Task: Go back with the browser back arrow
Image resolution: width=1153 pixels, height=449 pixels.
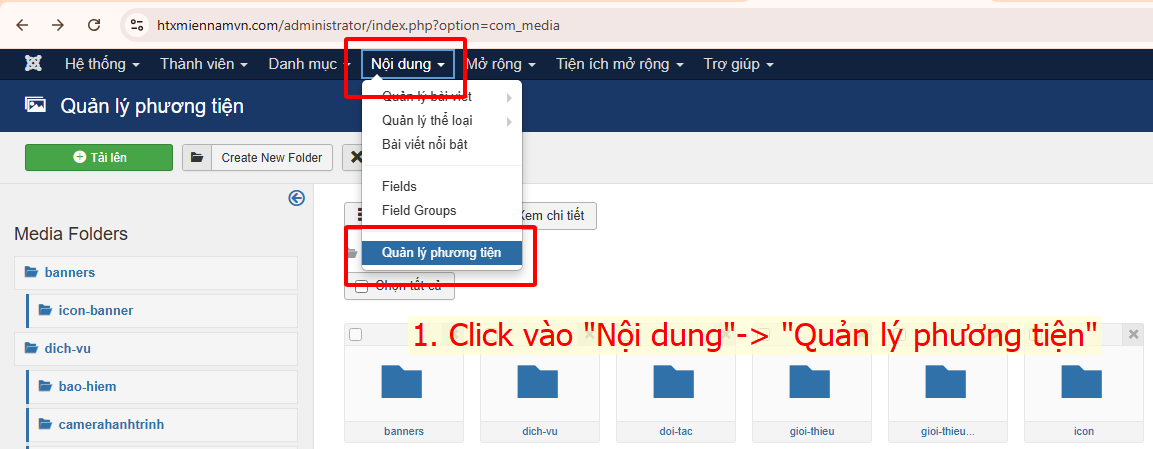Action: 23,25
